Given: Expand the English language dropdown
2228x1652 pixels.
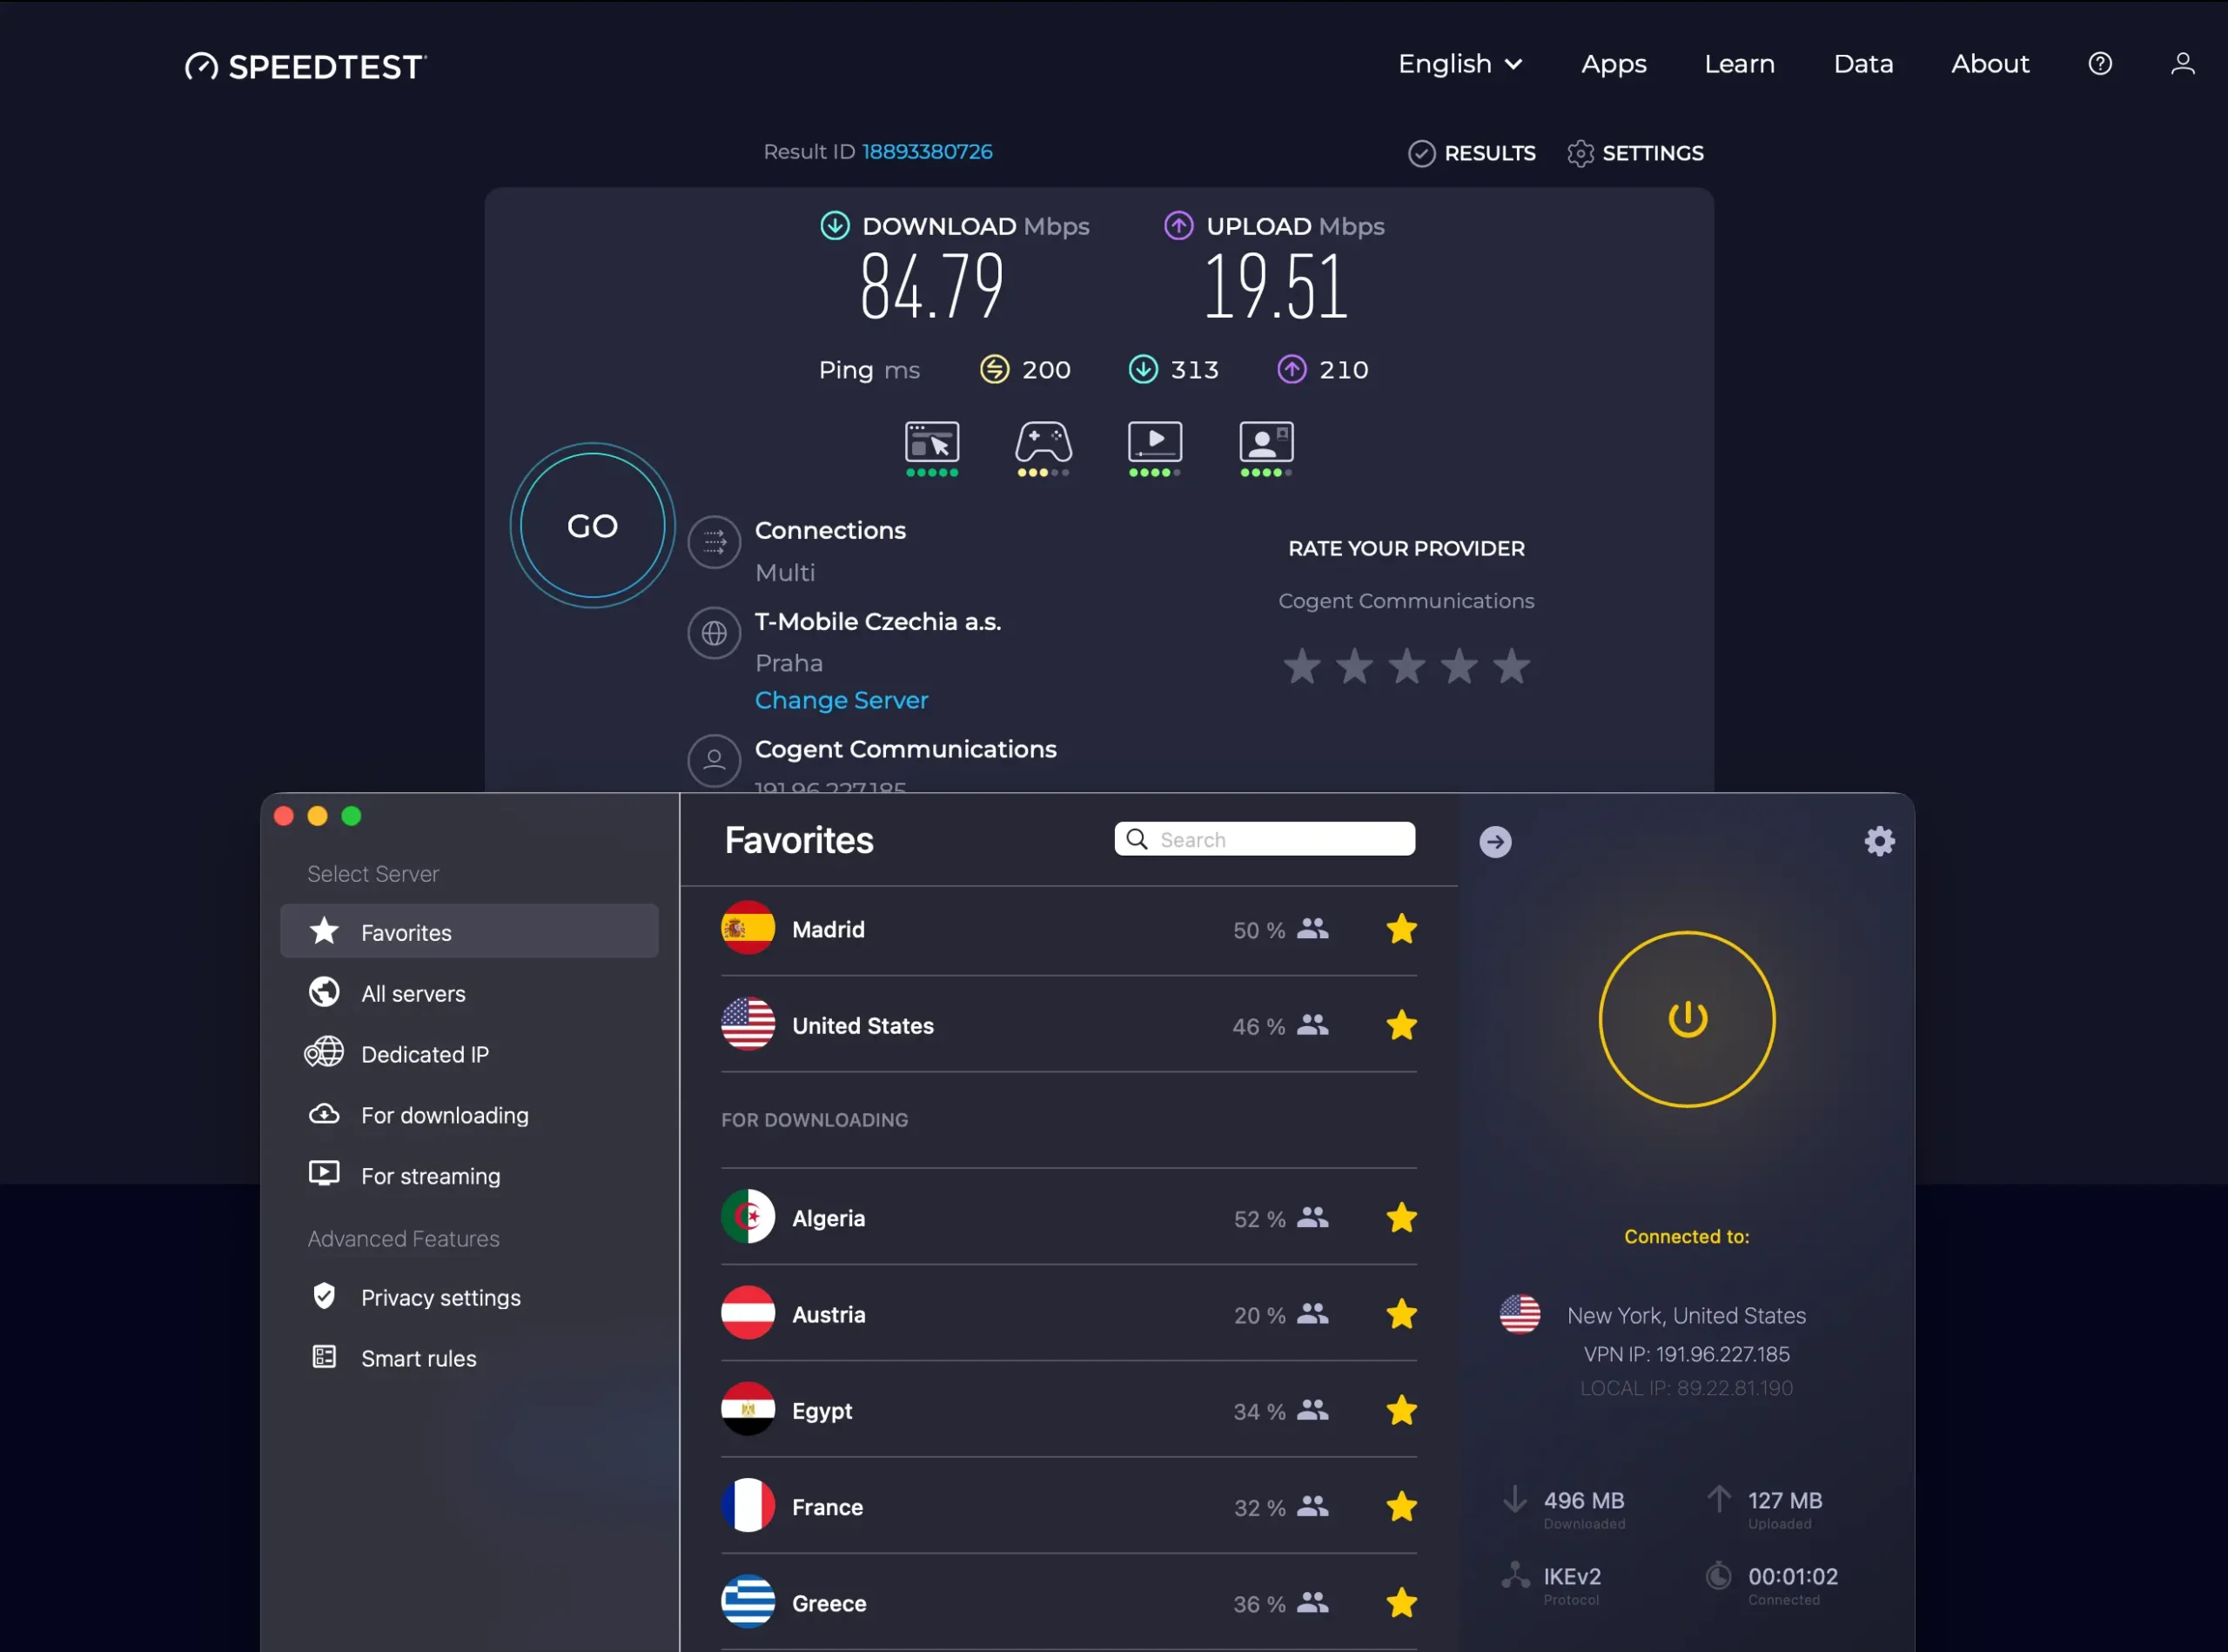Looking at the screenshot, I should pyautogui.click(x=1459, y=64).
